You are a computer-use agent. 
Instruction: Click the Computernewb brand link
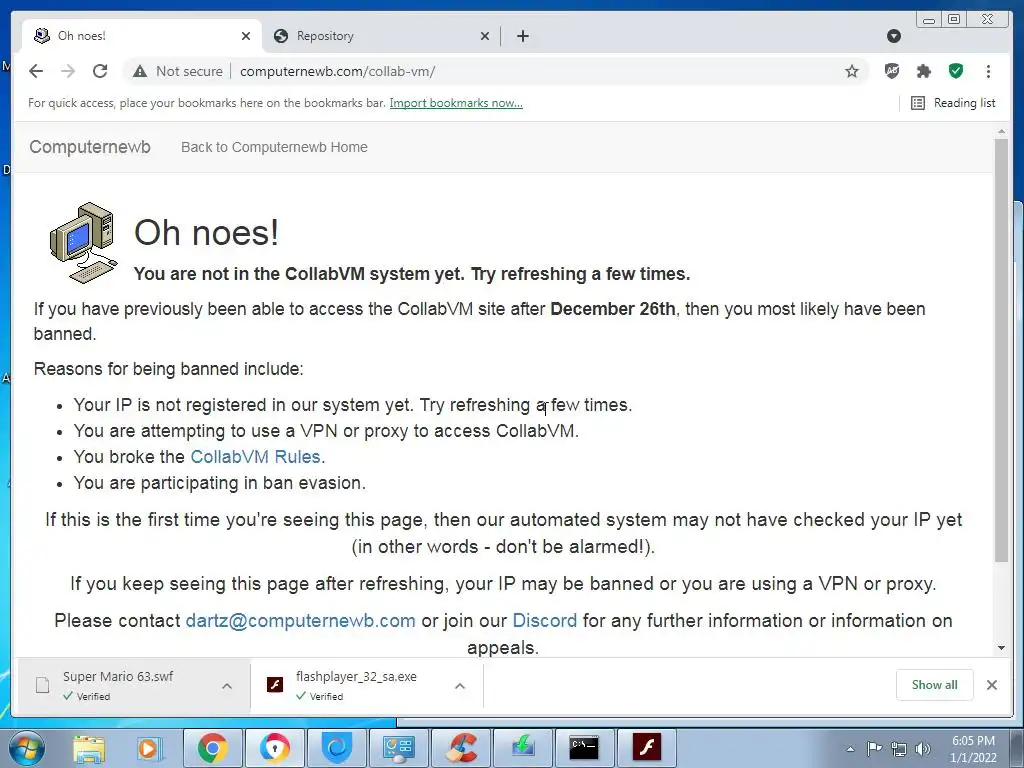(90, 147)
